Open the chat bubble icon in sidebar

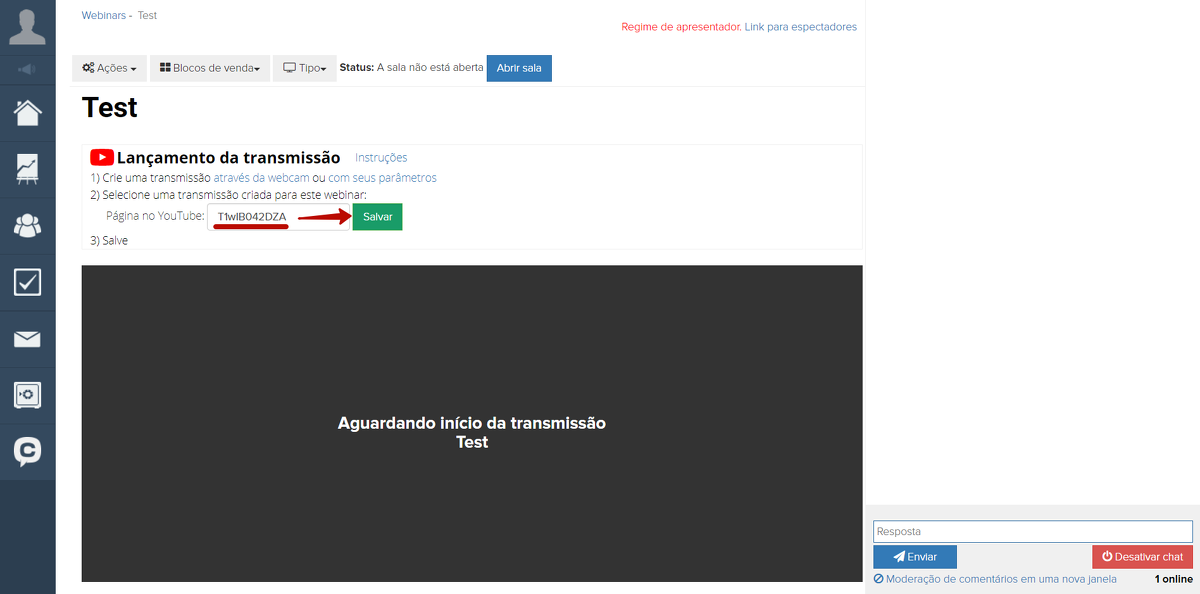pos(27,452)
